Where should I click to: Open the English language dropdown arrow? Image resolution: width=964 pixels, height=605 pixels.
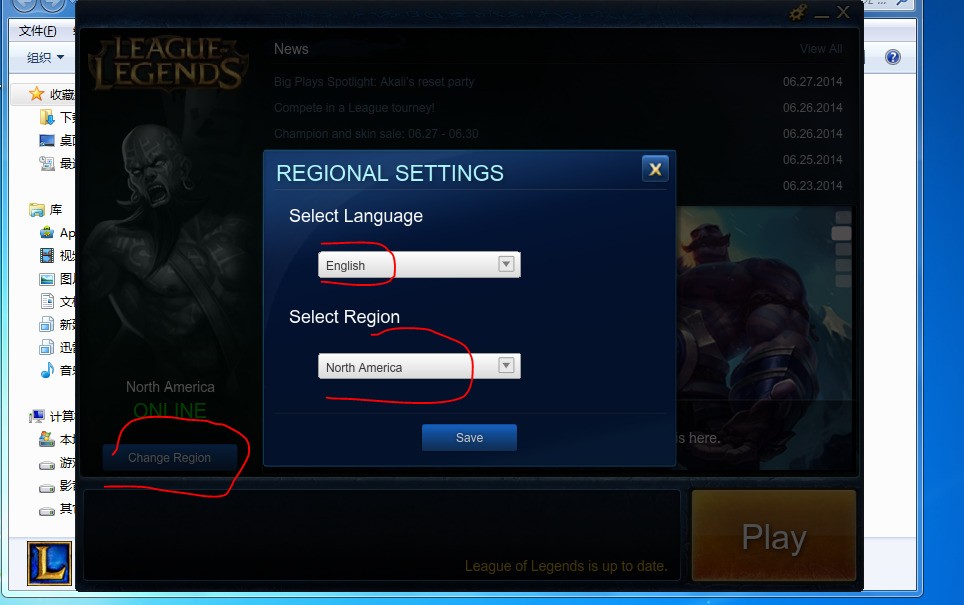(x=506, y=264)
